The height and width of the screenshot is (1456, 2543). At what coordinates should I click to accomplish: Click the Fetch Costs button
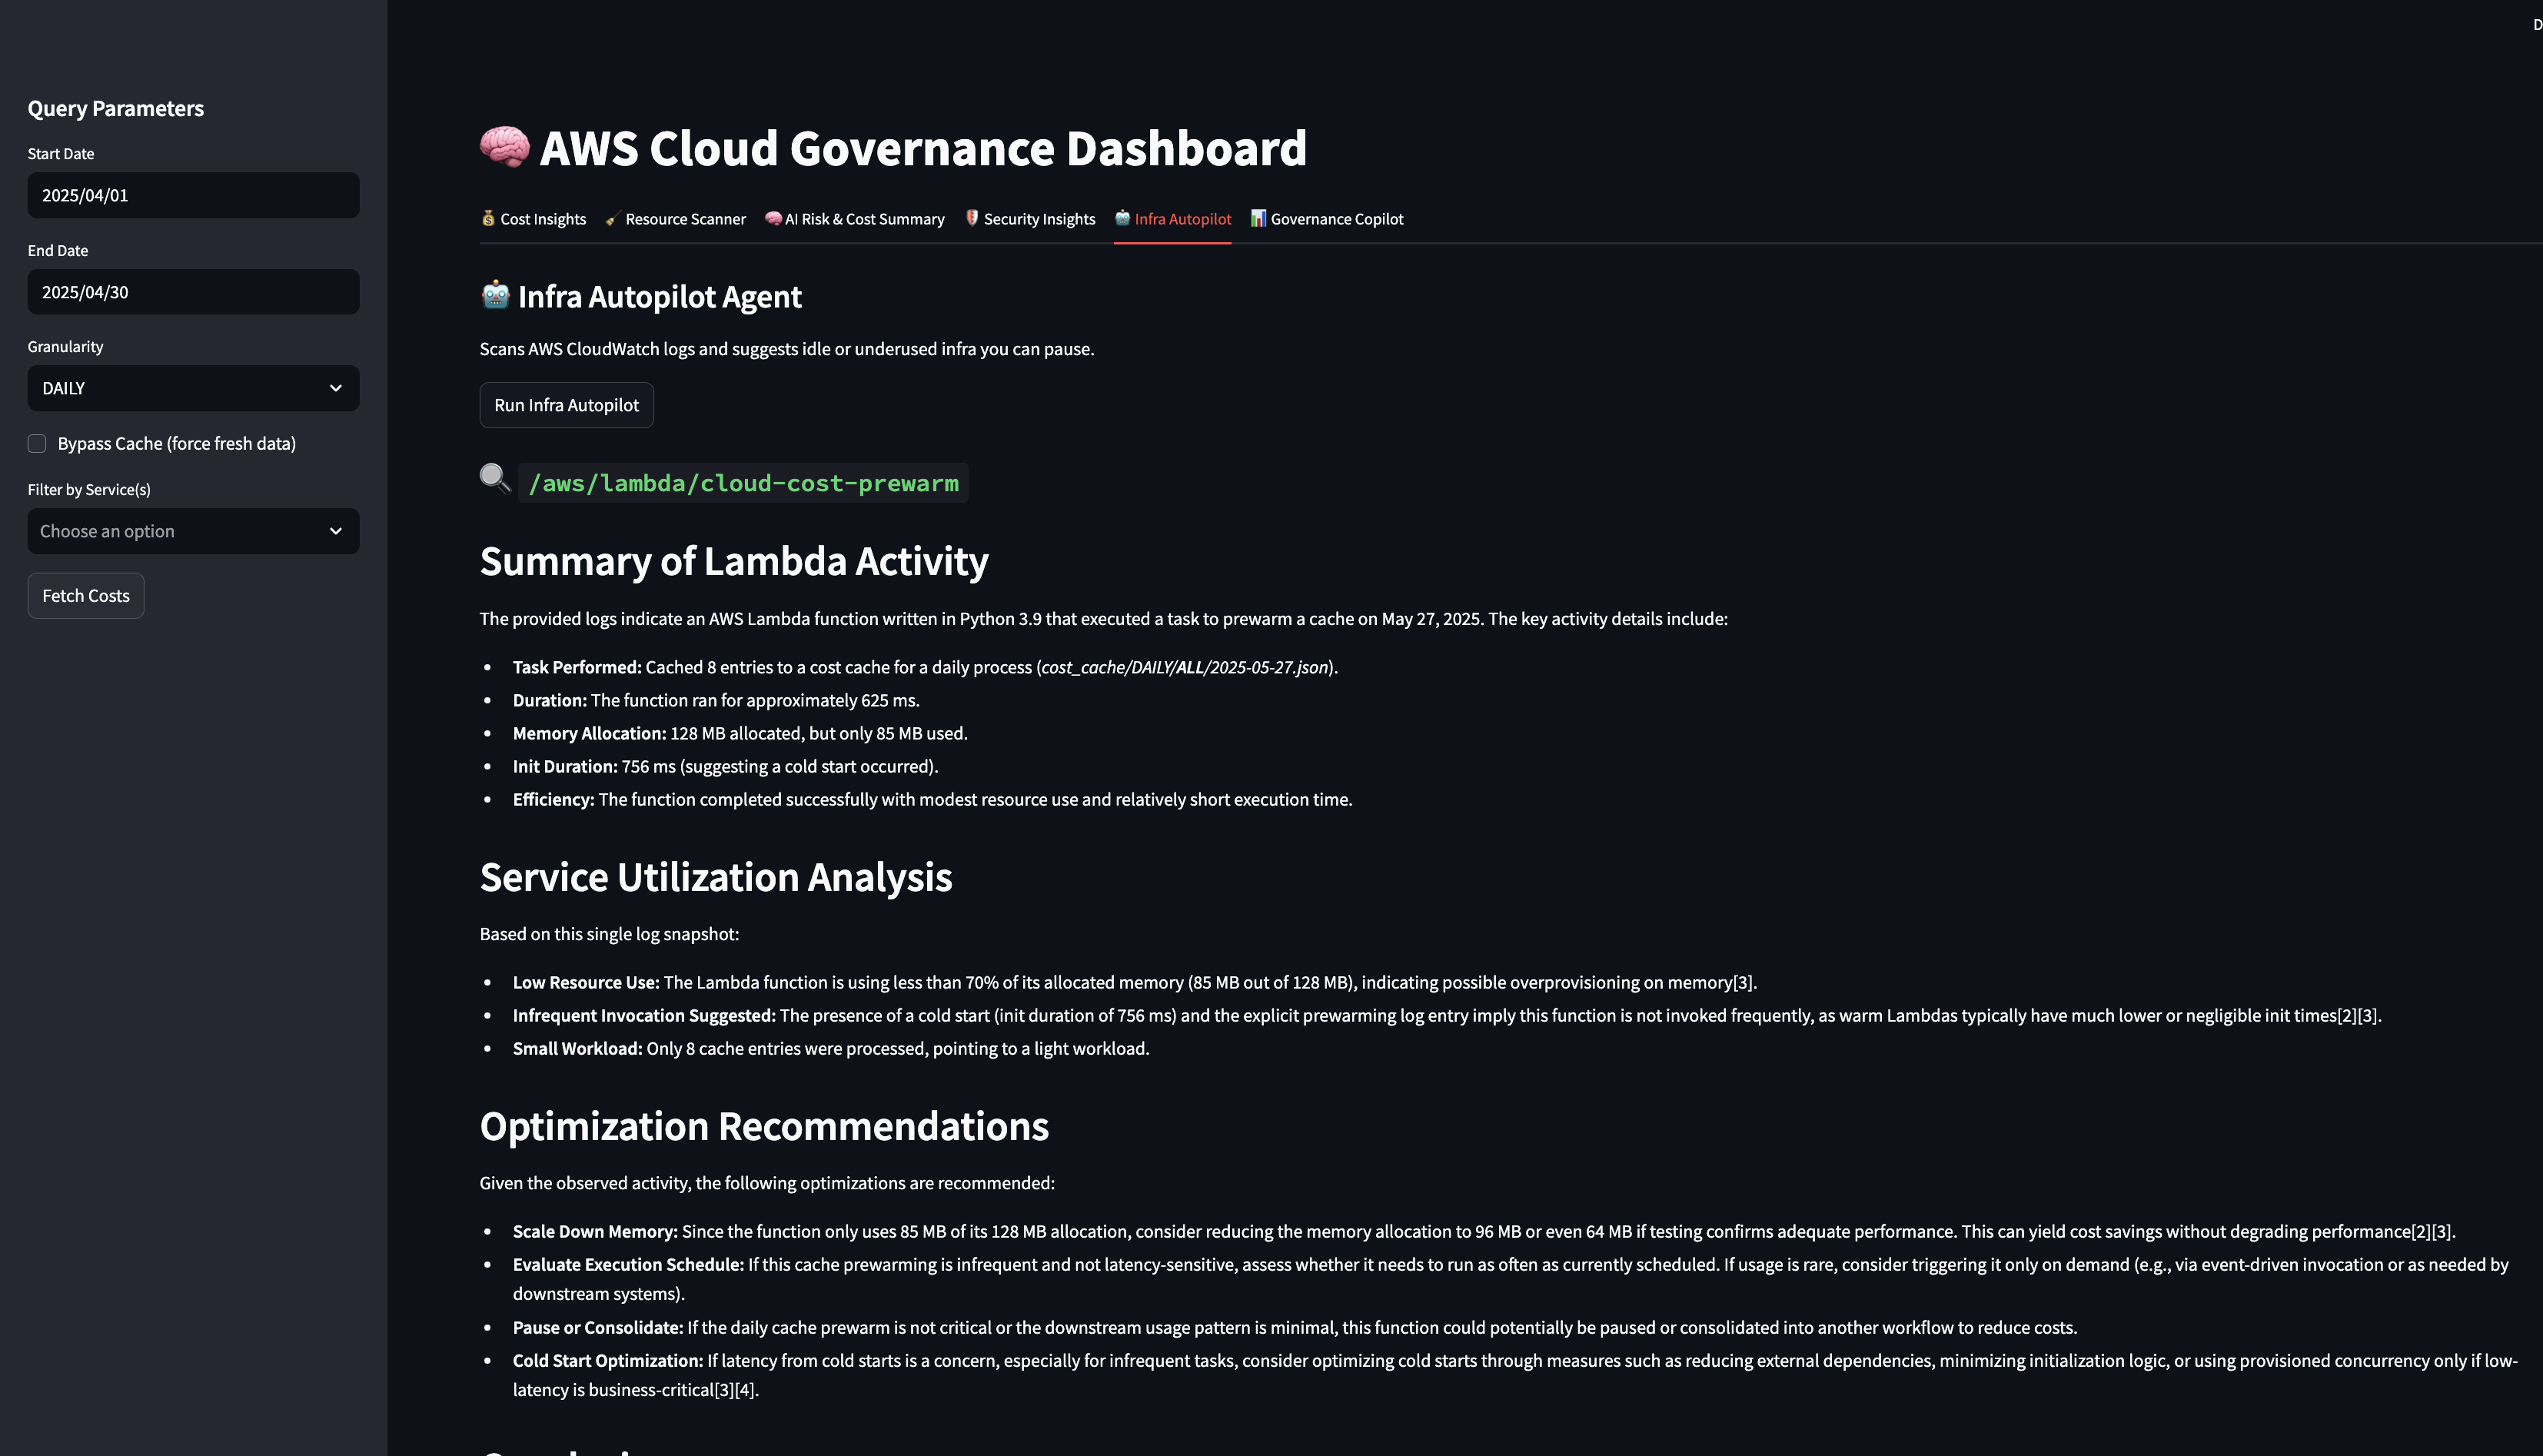pos(86,596)
